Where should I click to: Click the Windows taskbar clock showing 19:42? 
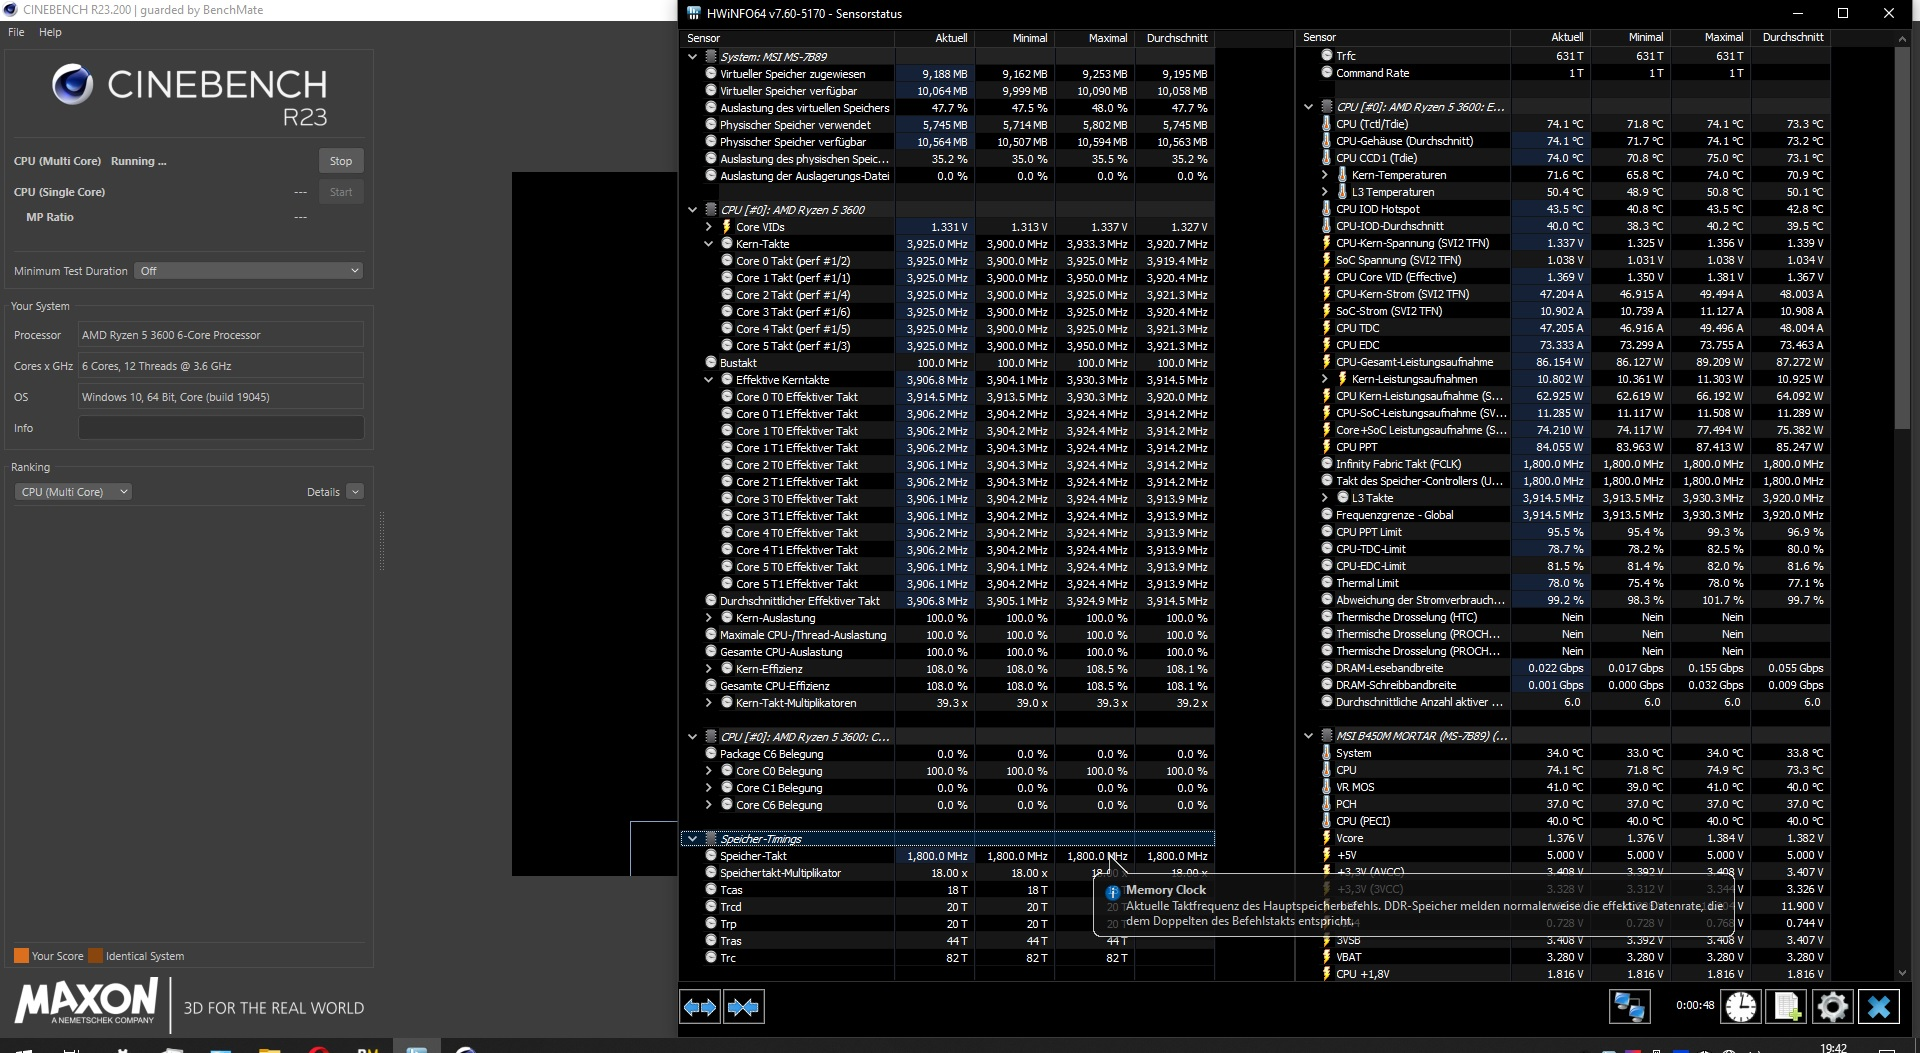(1833, 1047)
